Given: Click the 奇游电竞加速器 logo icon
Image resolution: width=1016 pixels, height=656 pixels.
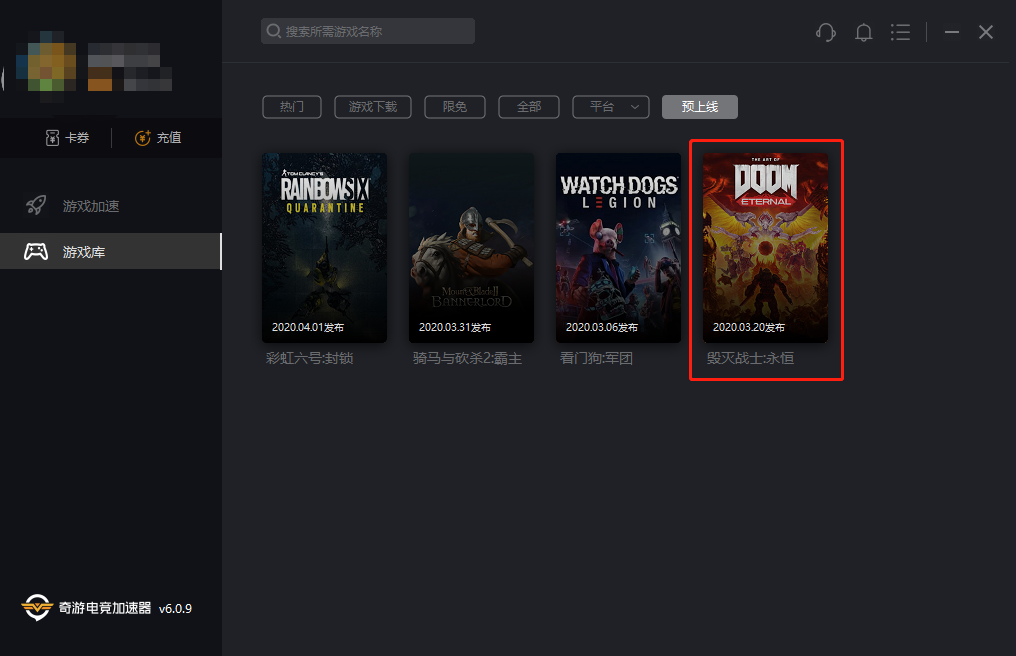Looking at the screenshot, I should 36,607.
